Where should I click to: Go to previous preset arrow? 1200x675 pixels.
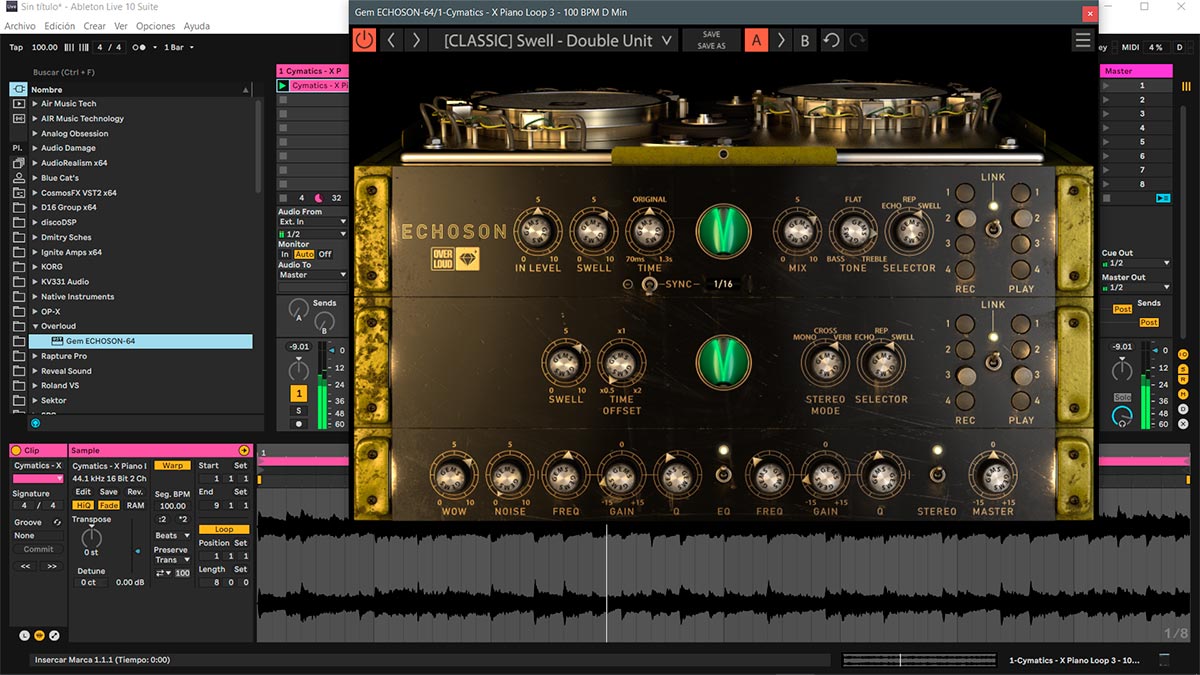coord(392,40)
